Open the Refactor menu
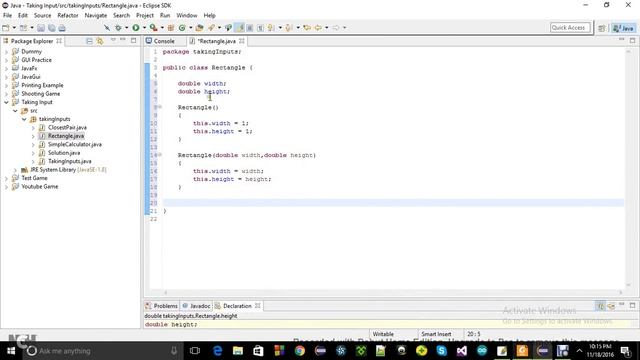This screenshot has height=360, width=640. point(68,16)
